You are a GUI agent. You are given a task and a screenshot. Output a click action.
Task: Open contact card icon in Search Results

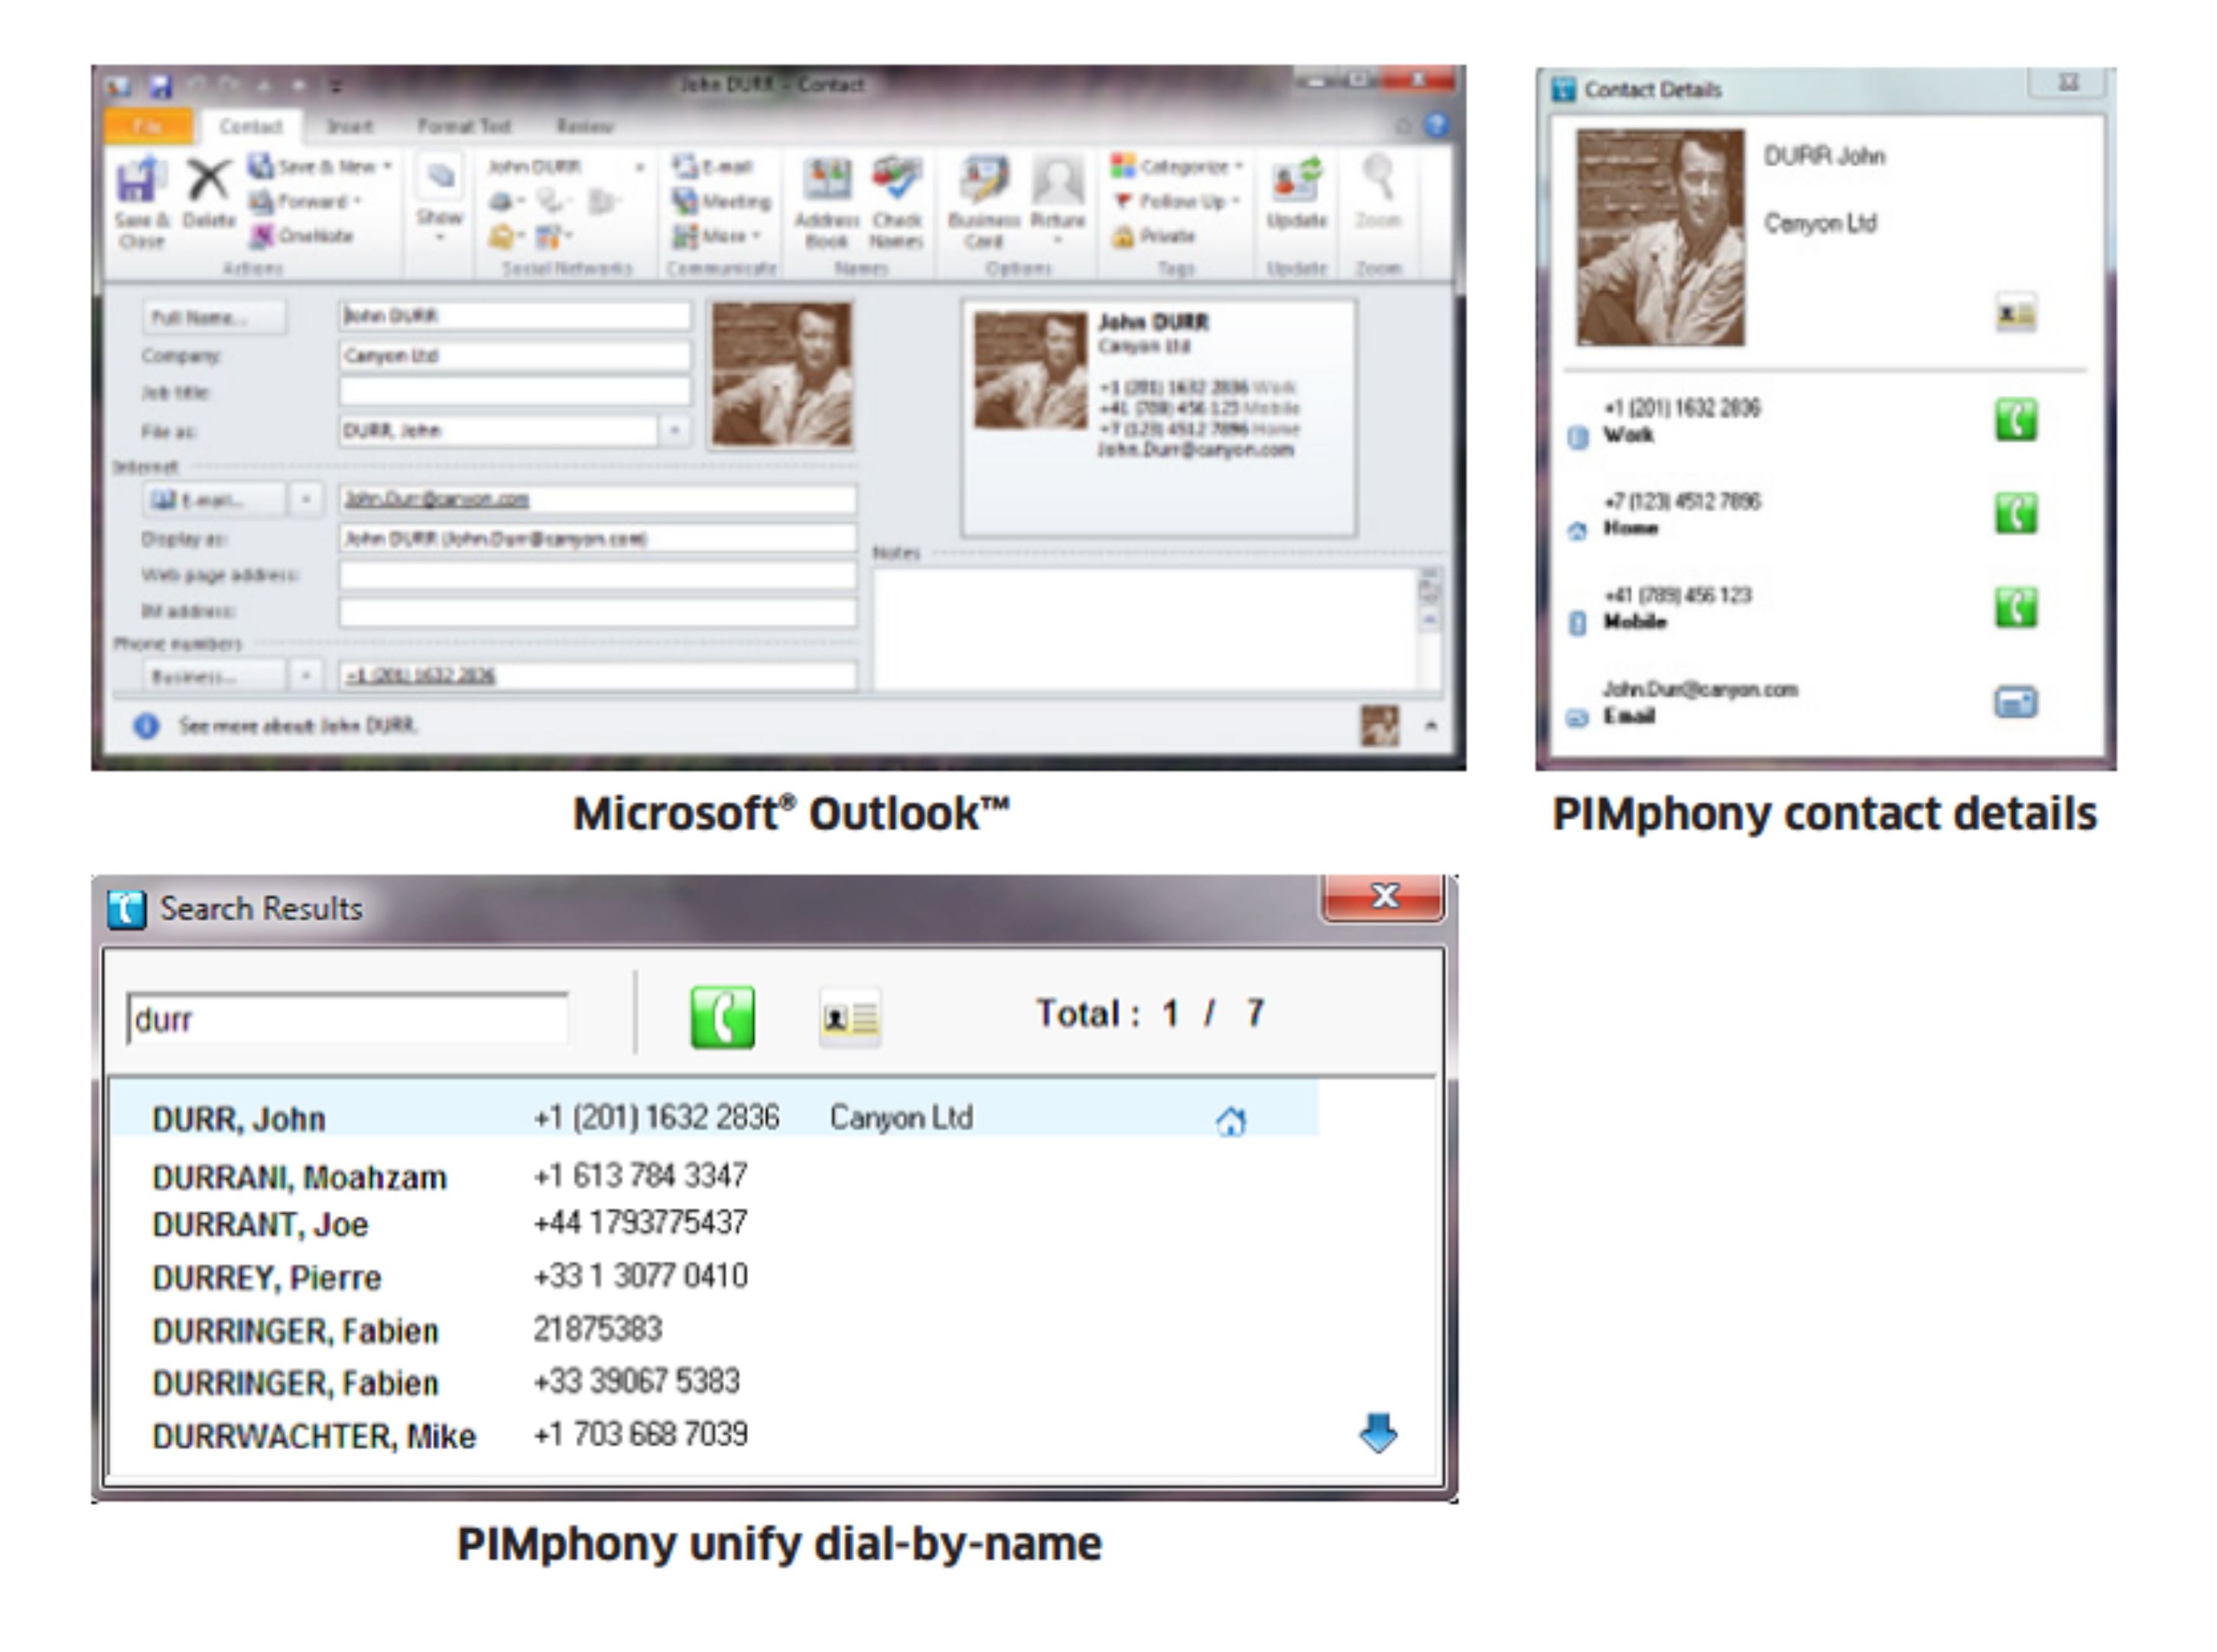point(849,1018)
